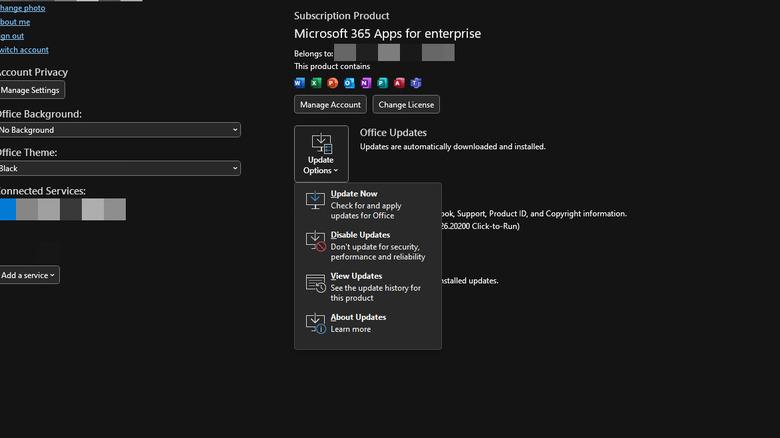Click the Update Now download icon
Screen dimensions: 780x438
pos(315,200)
